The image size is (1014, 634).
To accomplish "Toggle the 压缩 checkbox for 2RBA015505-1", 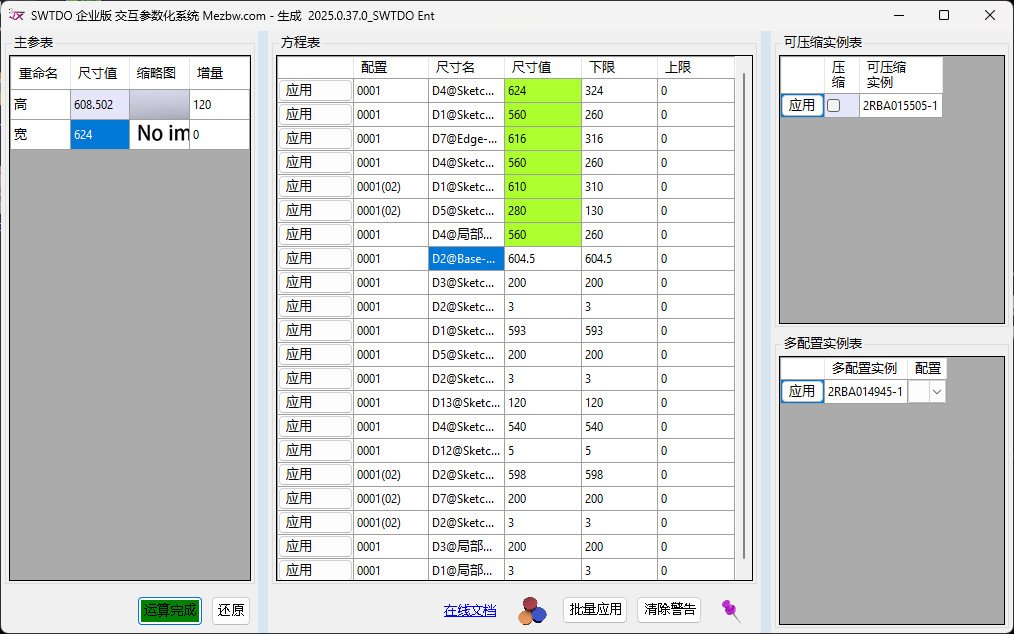I will [833, 105].
